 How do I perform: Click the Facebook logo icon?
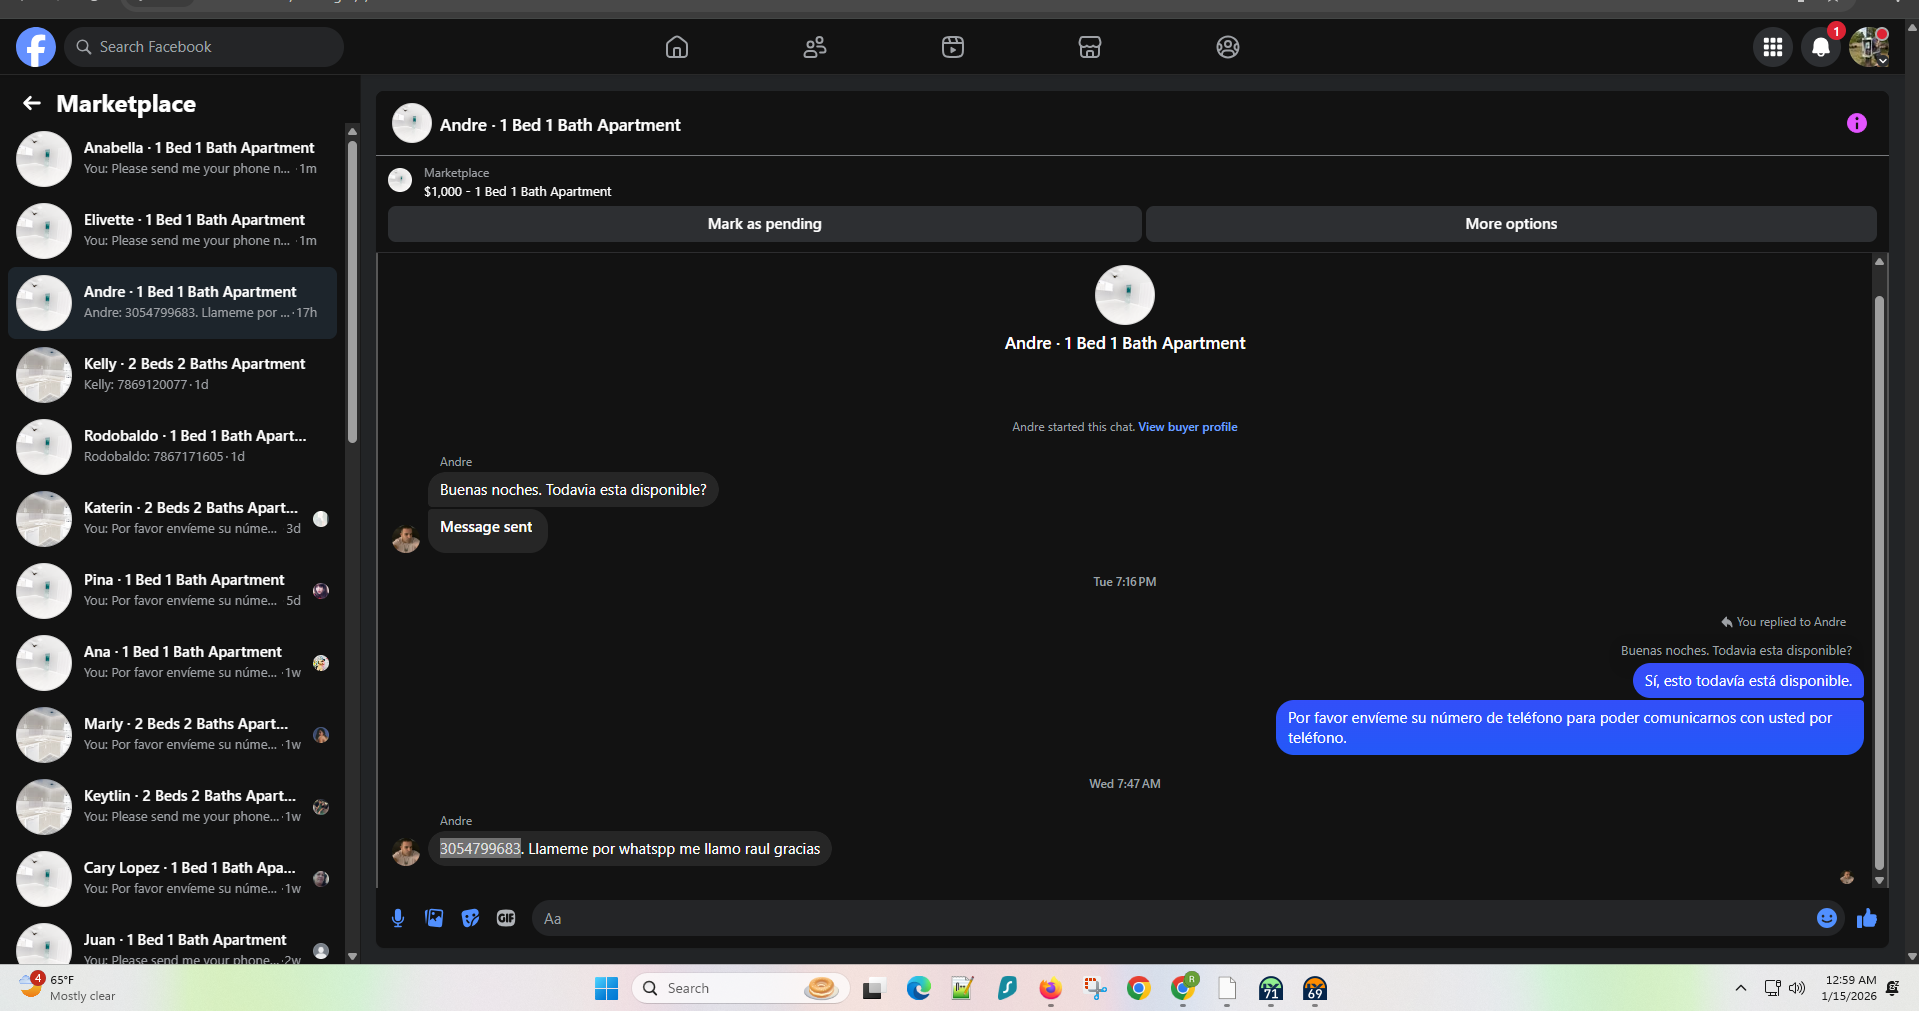36,47
